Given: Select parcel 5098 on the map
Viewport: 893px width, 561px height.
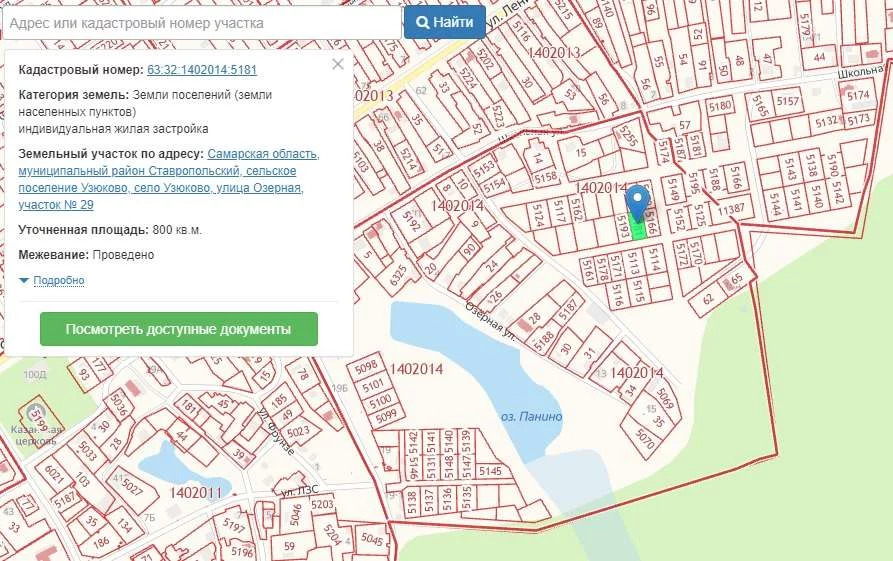Looking at the screenshot, I should tap(366, 366).
